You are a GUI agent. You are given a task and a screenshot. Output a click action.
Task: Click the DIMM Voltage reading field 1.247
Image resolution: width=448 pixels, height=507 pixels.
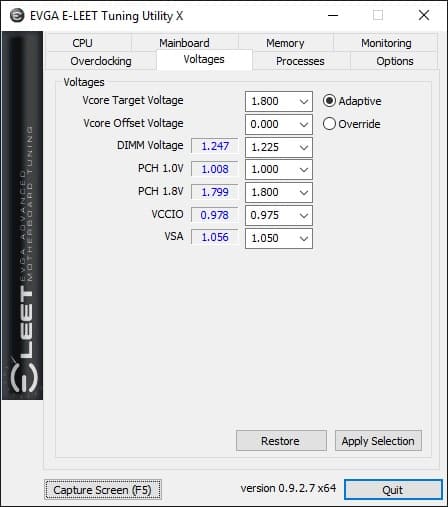[215, 146]
